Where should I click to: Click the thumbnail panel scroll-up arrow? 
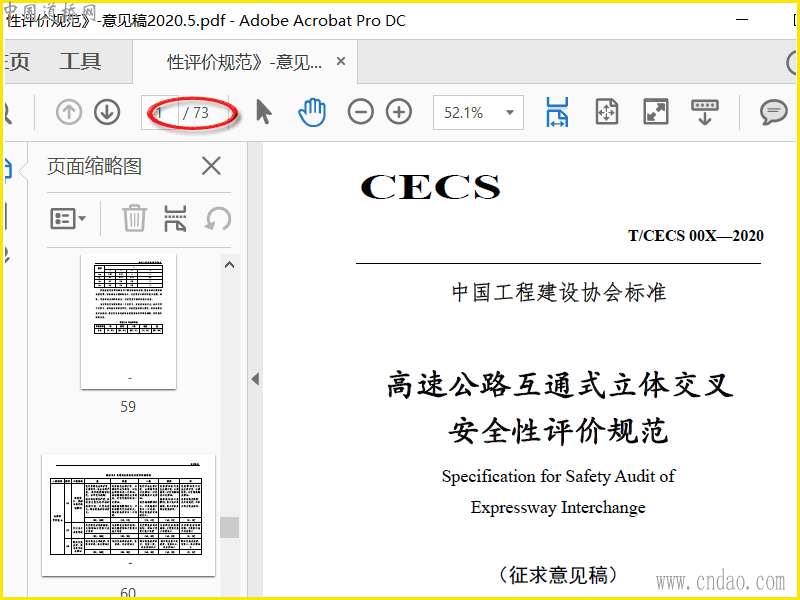[x=230, y=265]
